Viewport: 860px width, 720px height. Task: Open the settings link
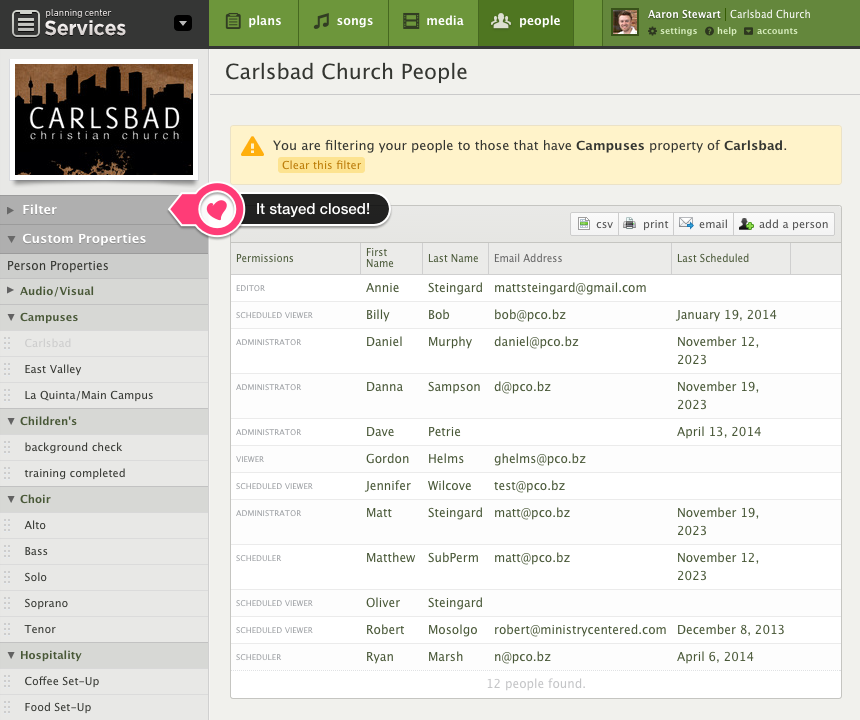pyautogui.click(x=673, y=32)
